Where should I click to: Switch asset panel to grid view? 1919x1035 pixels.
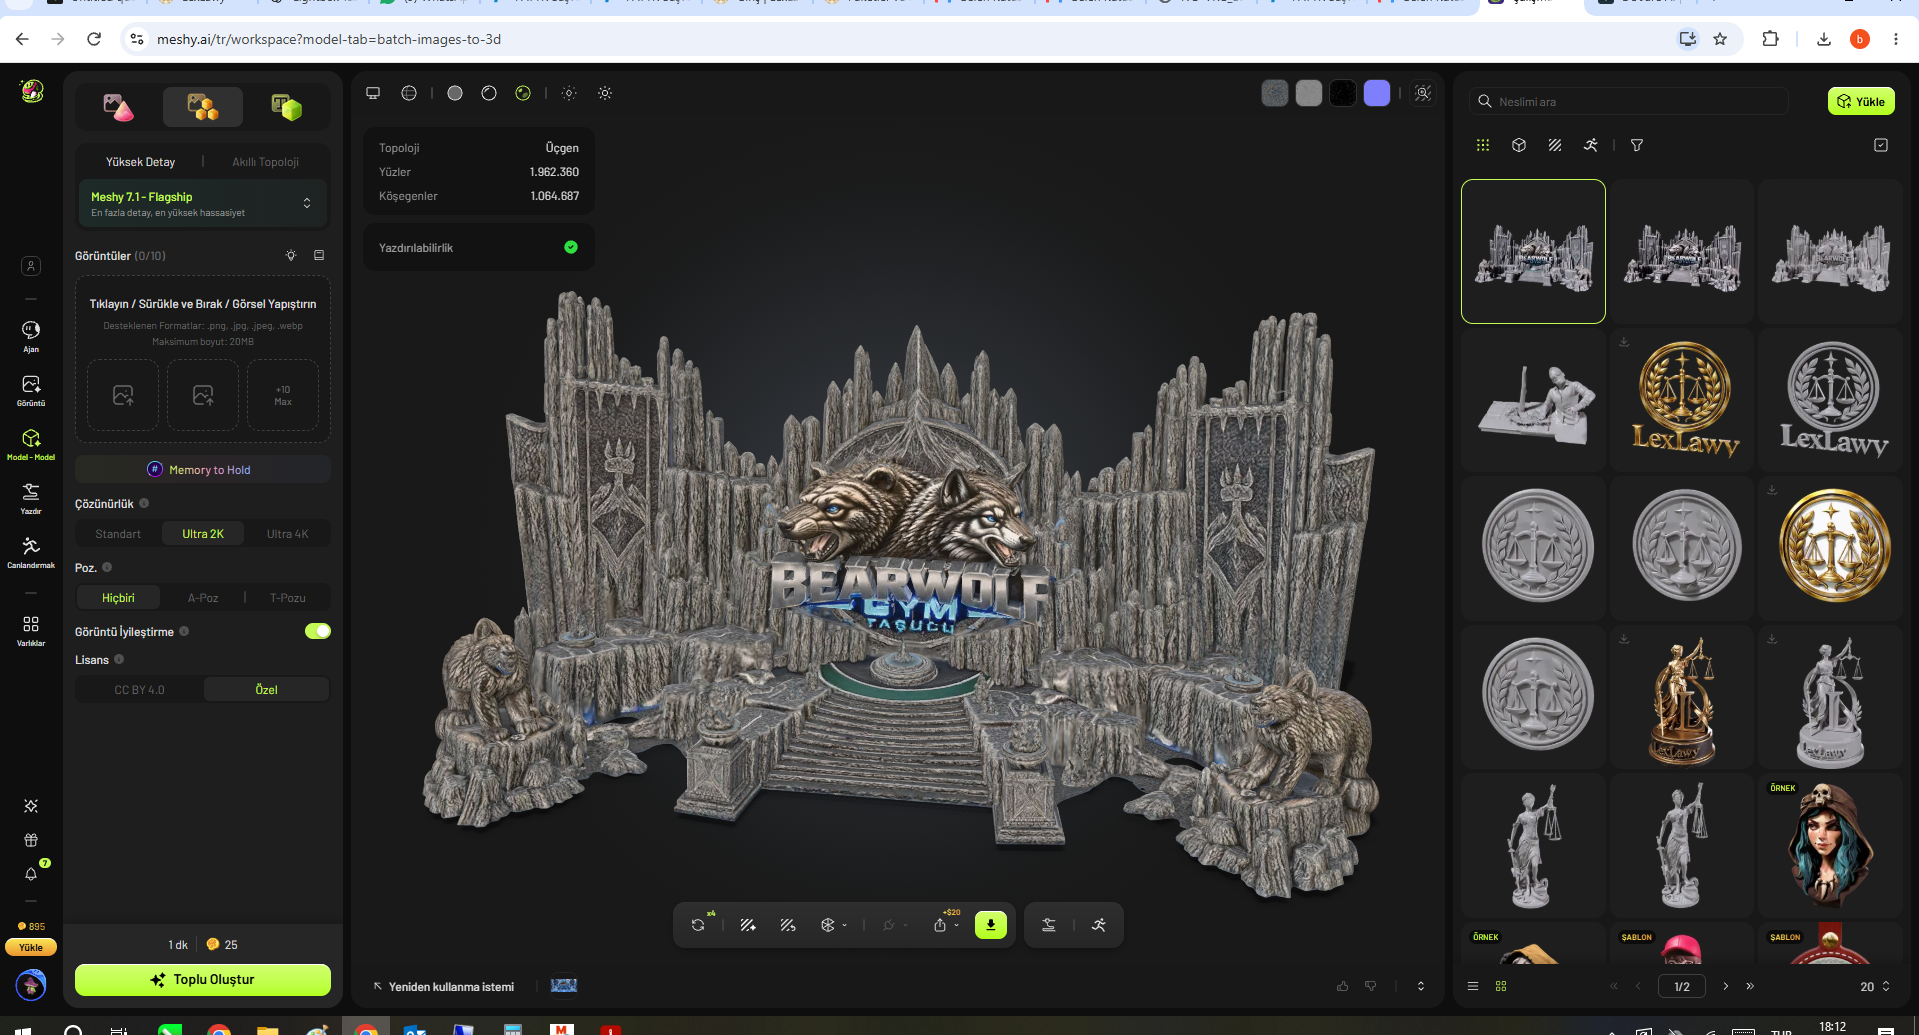tap(1501, 986)
